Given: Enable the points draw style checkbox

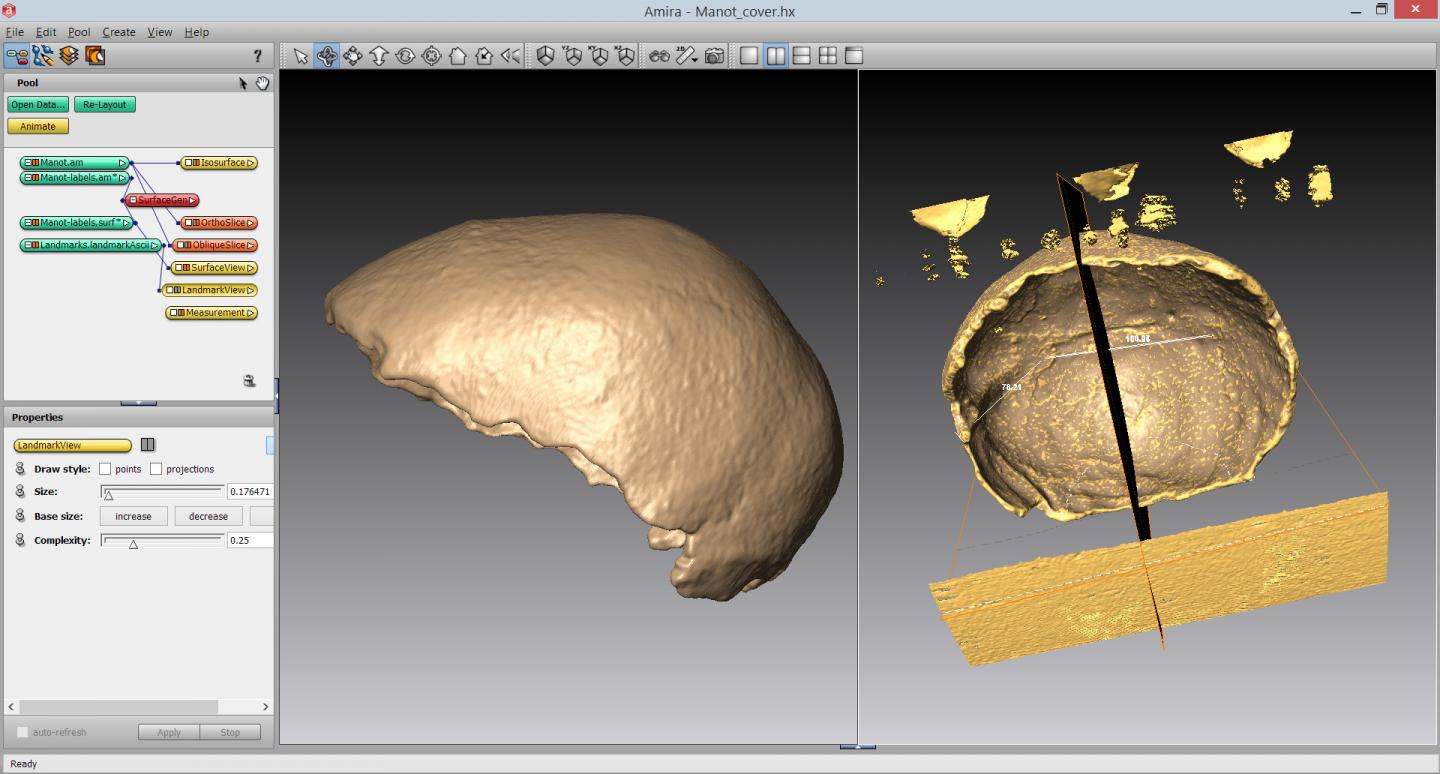Looking at the screenshot, I should [x=105, y=469].
